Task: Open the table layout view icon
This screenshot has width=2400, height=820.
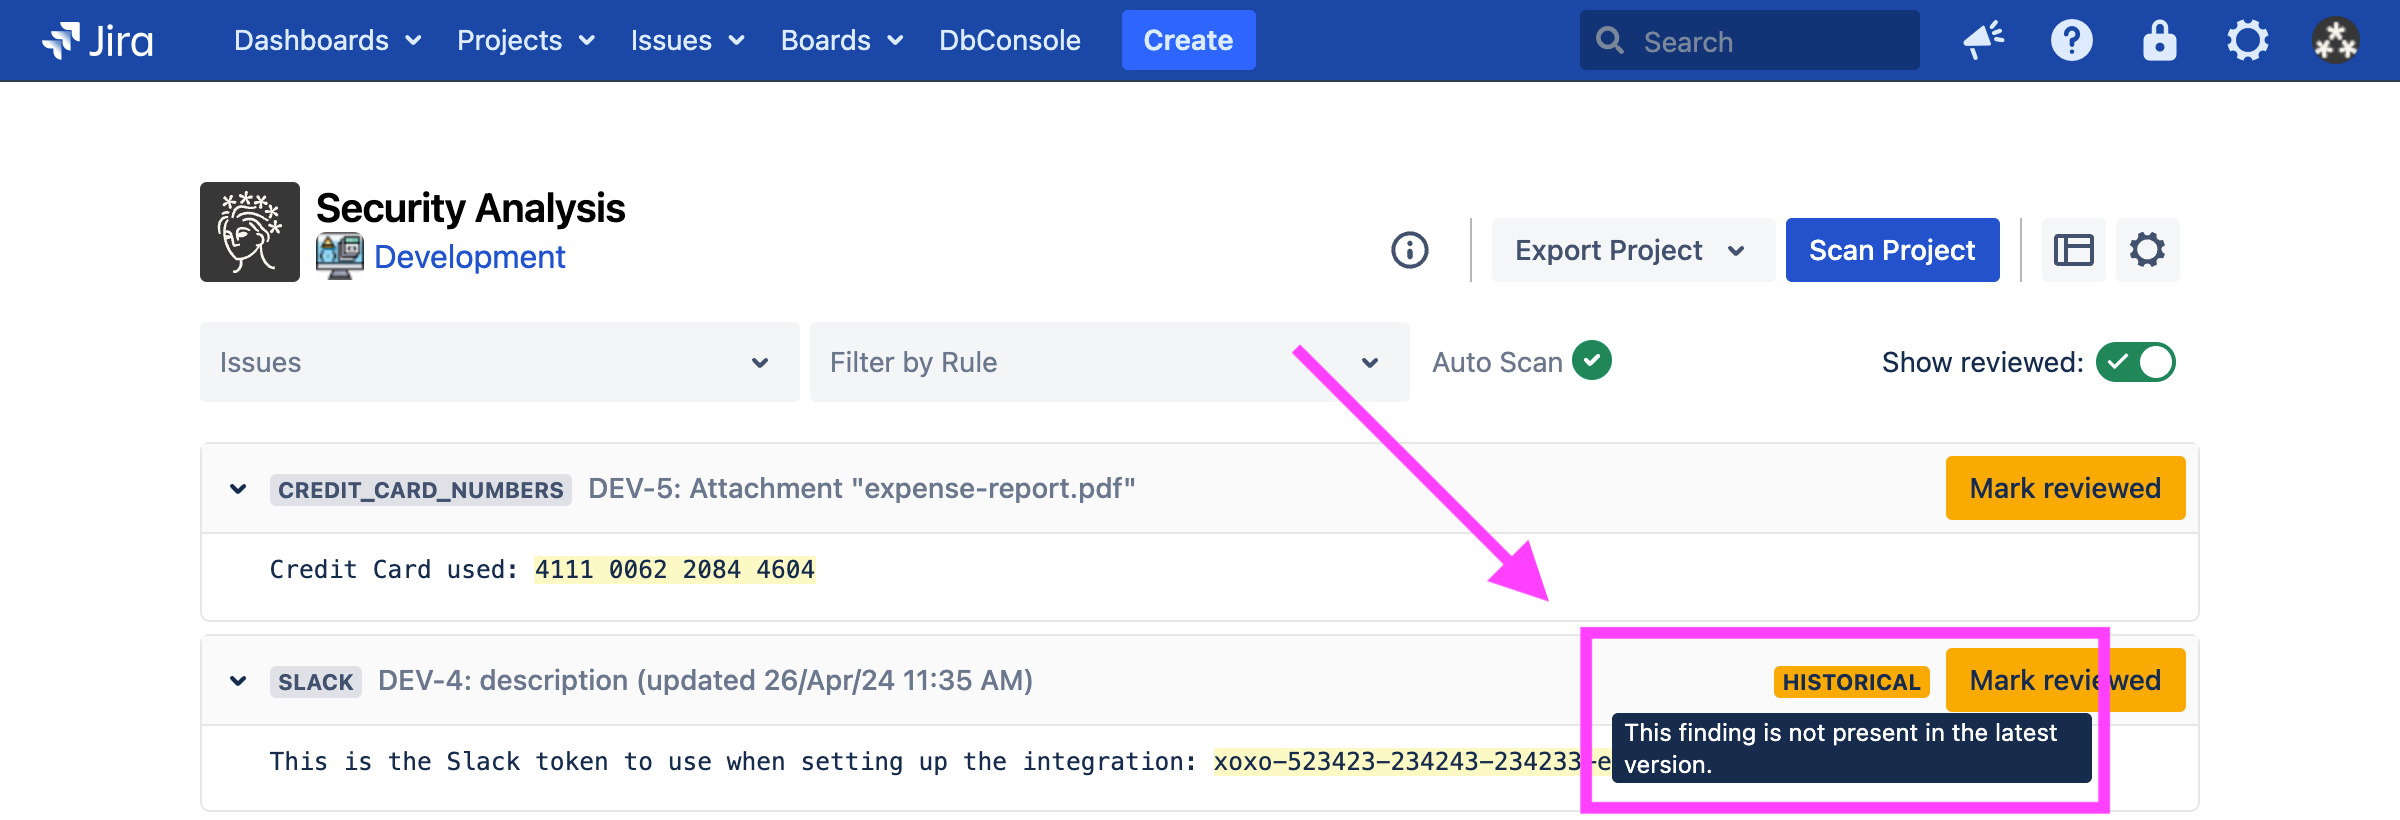Action: [x=2073, y=250]
